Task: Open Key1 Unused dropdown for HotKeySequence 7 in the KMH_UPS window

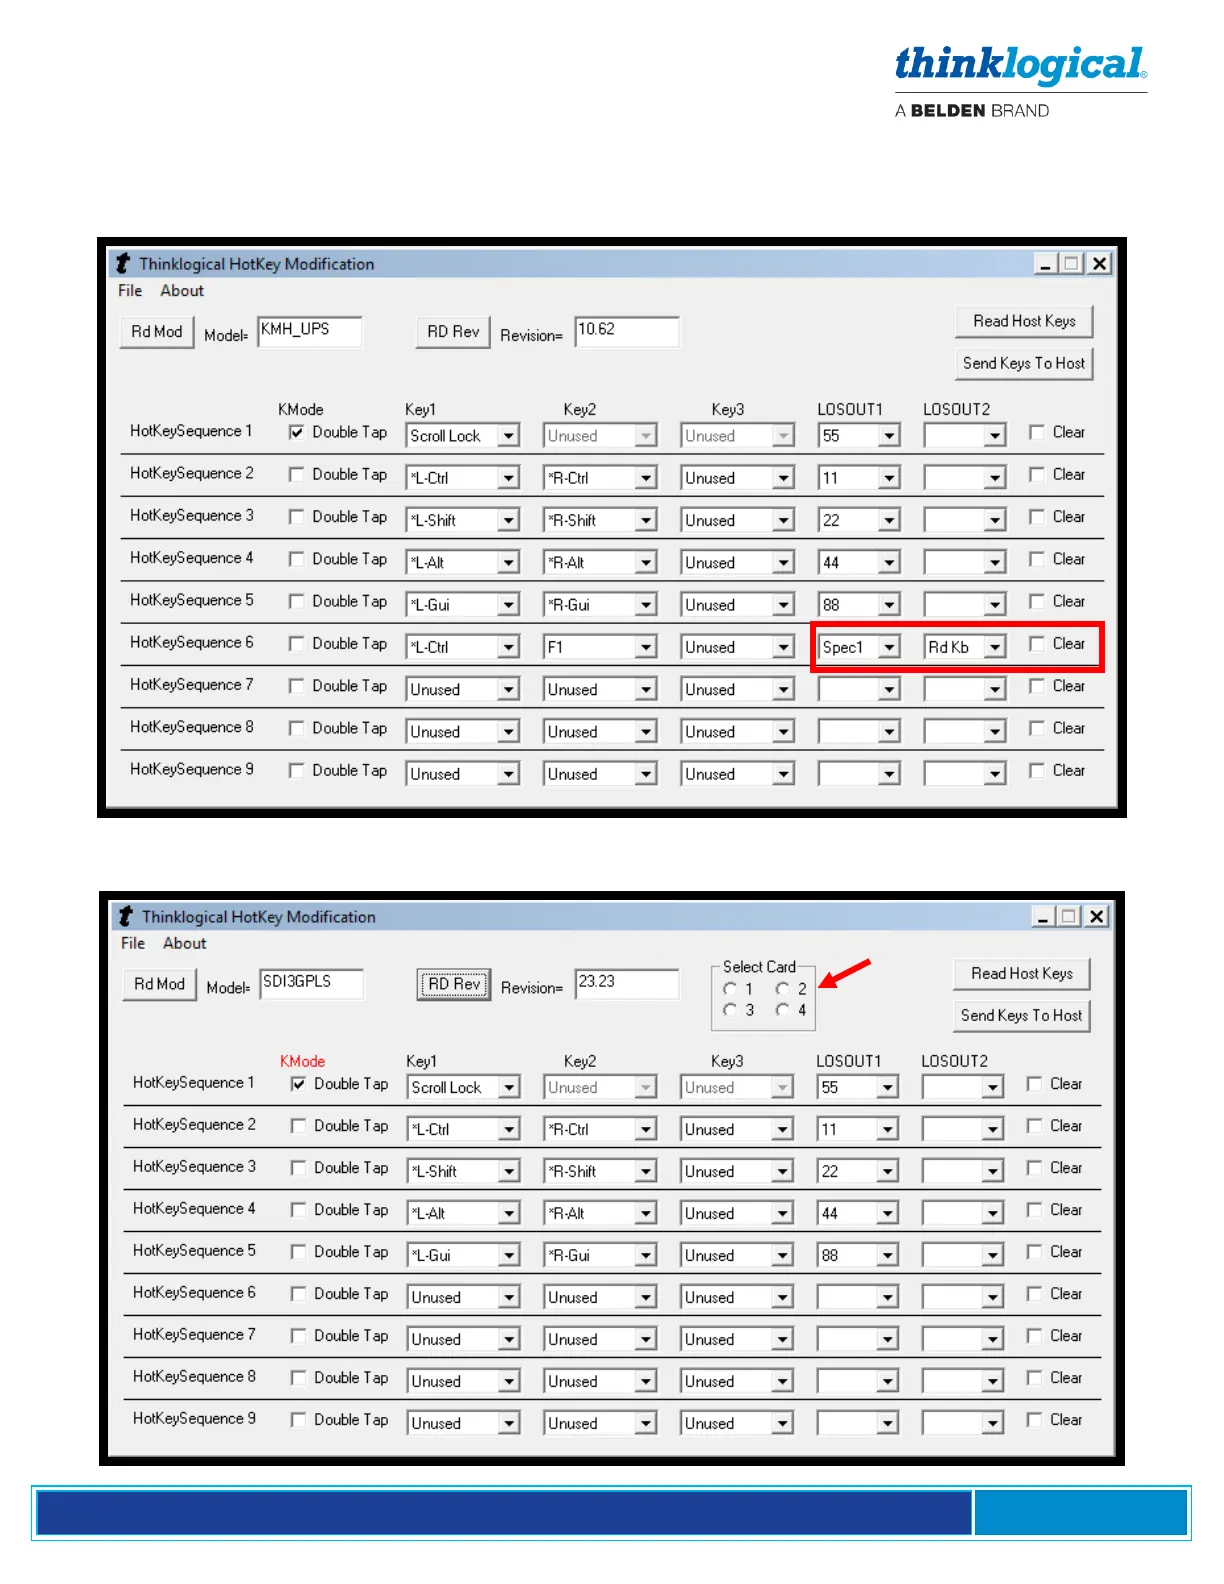Action: tap(509, 689)
